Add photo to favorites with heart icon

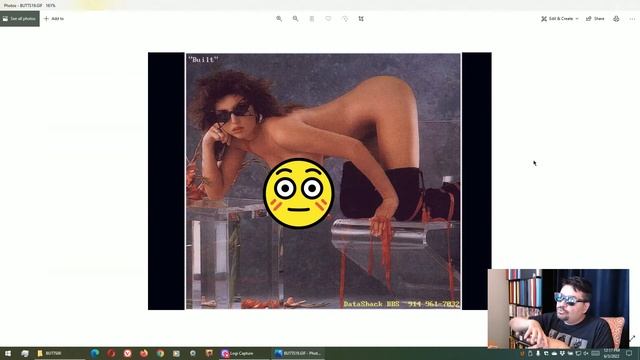(x=328, y=19)
